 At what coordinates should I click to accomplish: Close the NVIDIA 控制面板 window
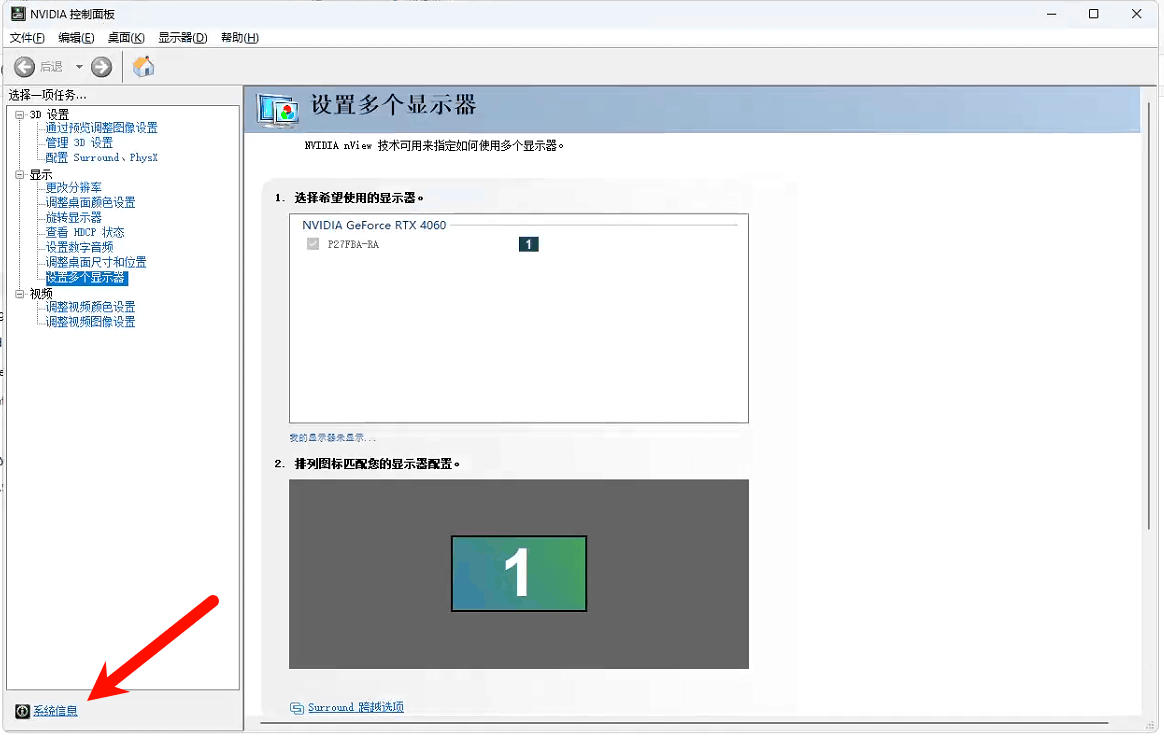(1137, 14)
